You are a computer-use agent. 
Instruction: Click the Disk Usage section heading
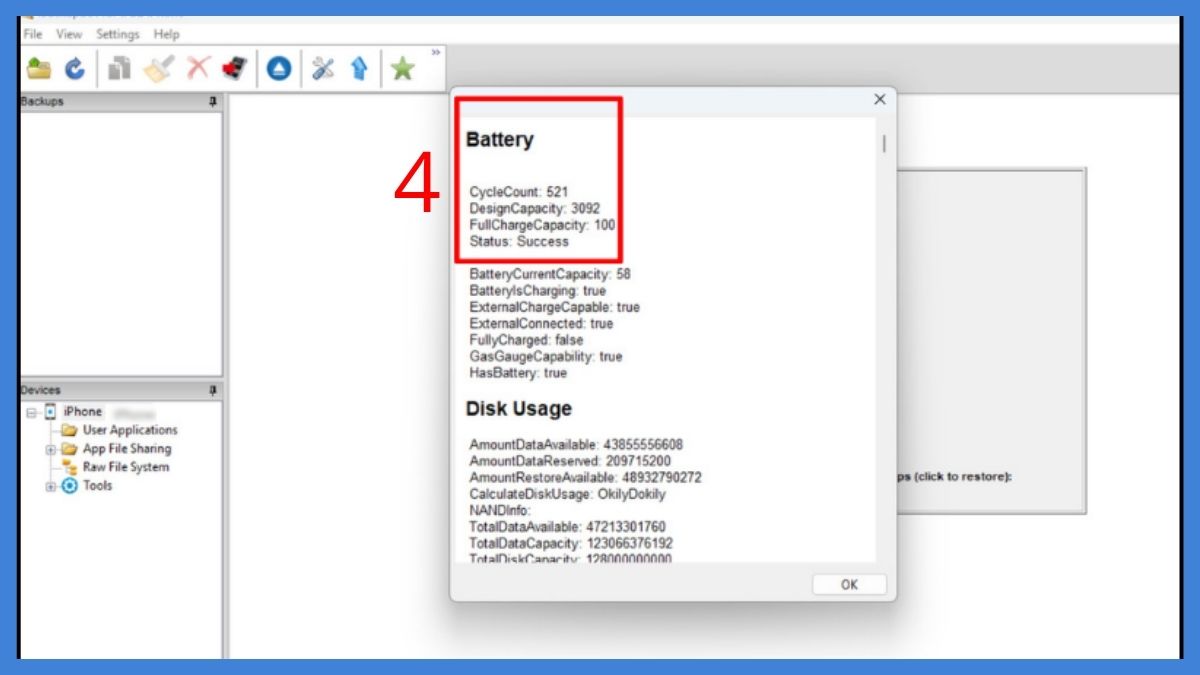(519, 409)
